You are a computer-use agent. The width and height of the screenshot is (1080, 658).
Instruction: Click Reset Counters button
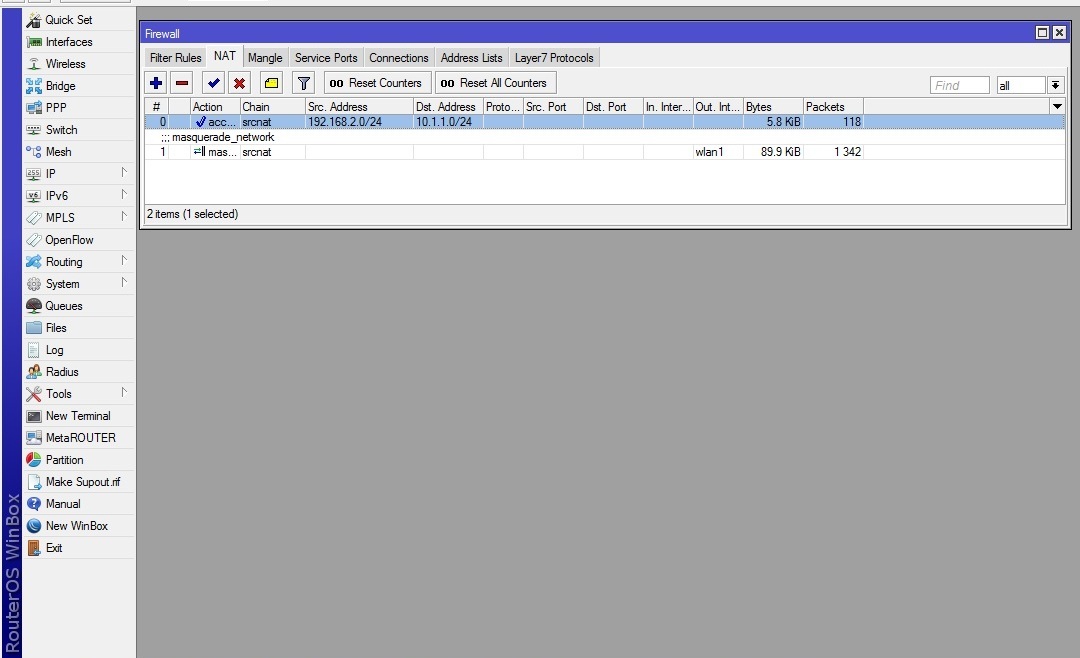pyautogui.click(x=377, y=83)
